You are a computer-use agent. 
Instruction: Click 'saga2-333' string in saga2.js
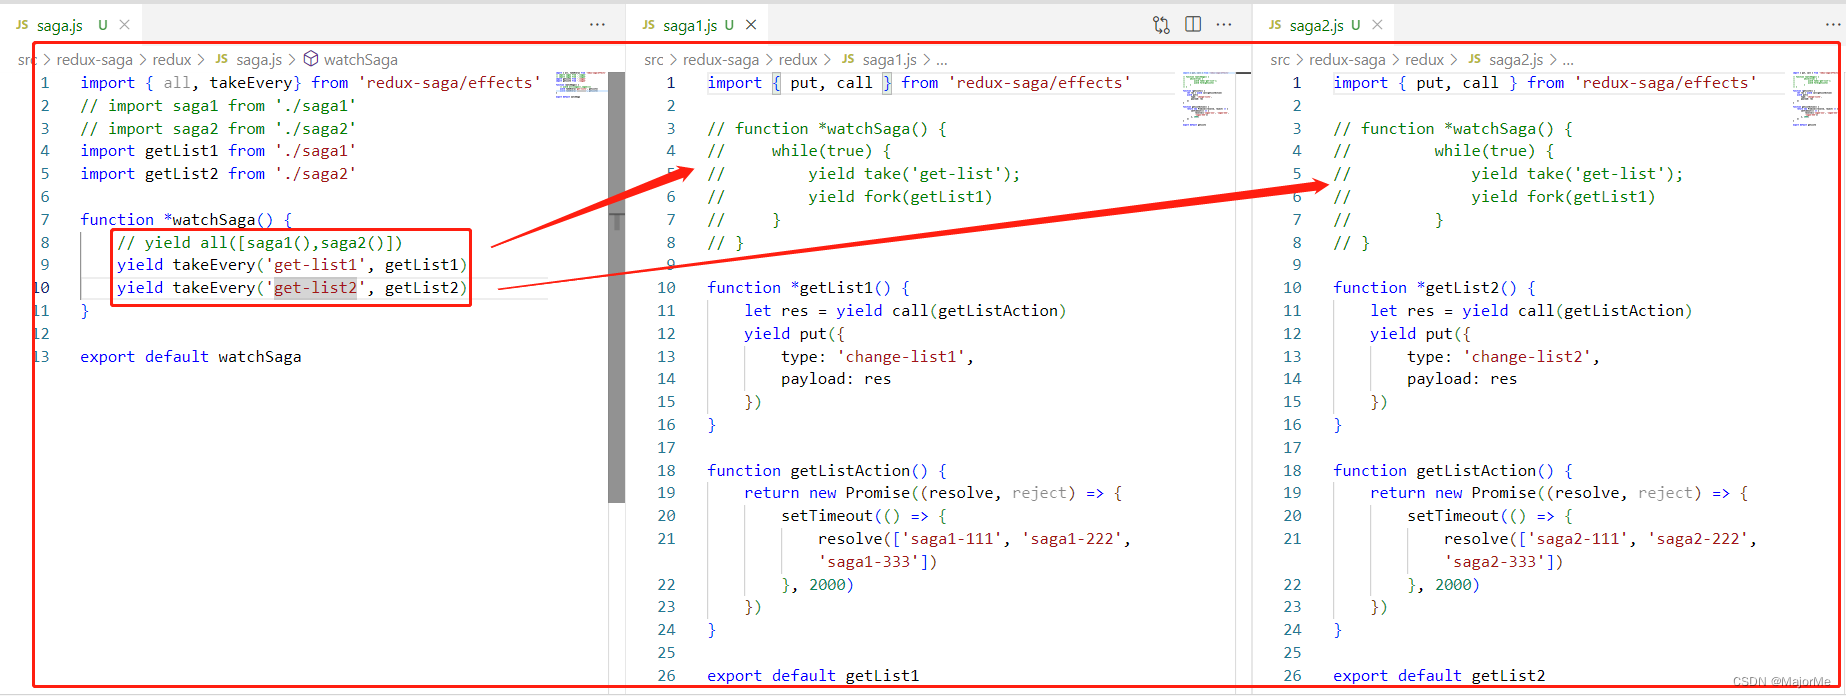(1495, 561)
